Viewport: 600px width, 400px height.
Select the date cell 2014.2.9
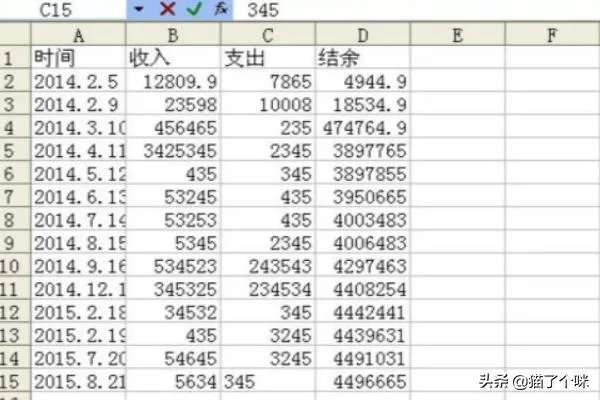click(x=78, y=103)
